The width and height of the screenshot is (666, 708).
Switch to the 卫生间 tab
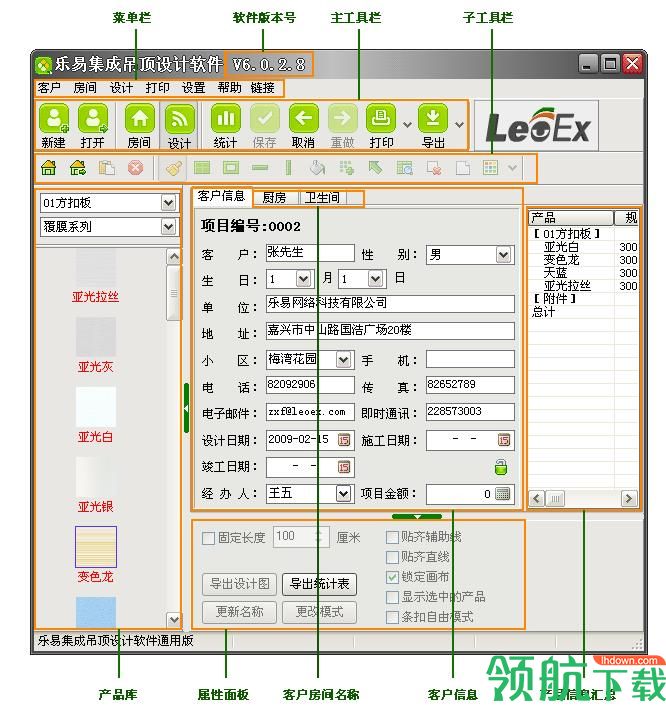click(x=322, y=198)
